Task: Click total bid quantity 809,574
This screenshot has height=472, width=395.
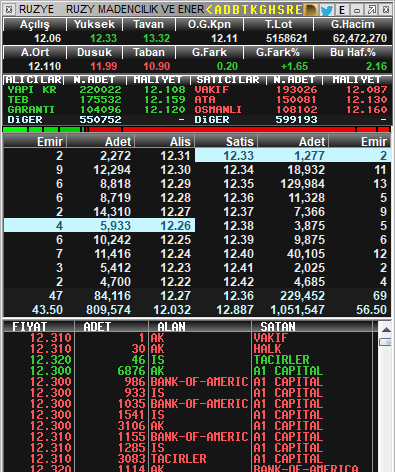Action: tap(109, 310)
